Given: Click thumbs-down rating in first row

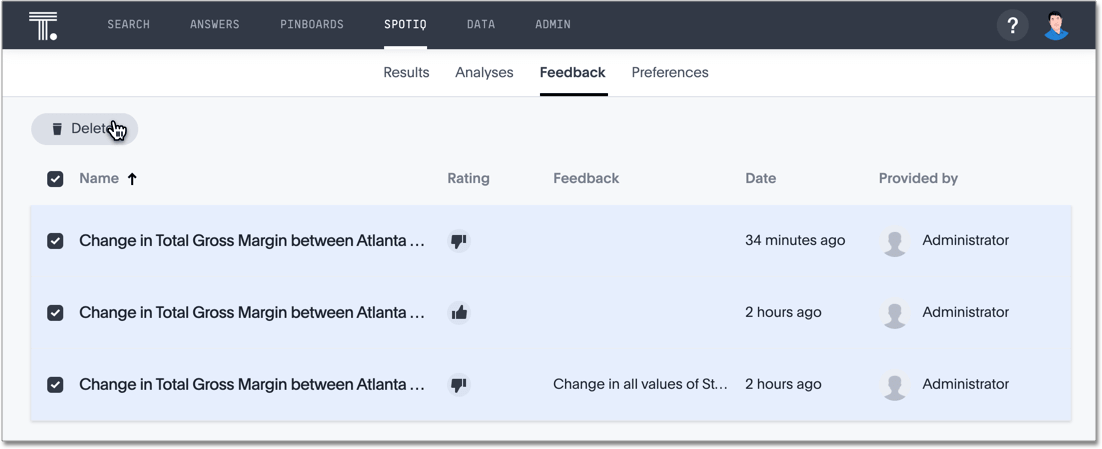Looking at the screenshot, I should click(x=459, y=241).
